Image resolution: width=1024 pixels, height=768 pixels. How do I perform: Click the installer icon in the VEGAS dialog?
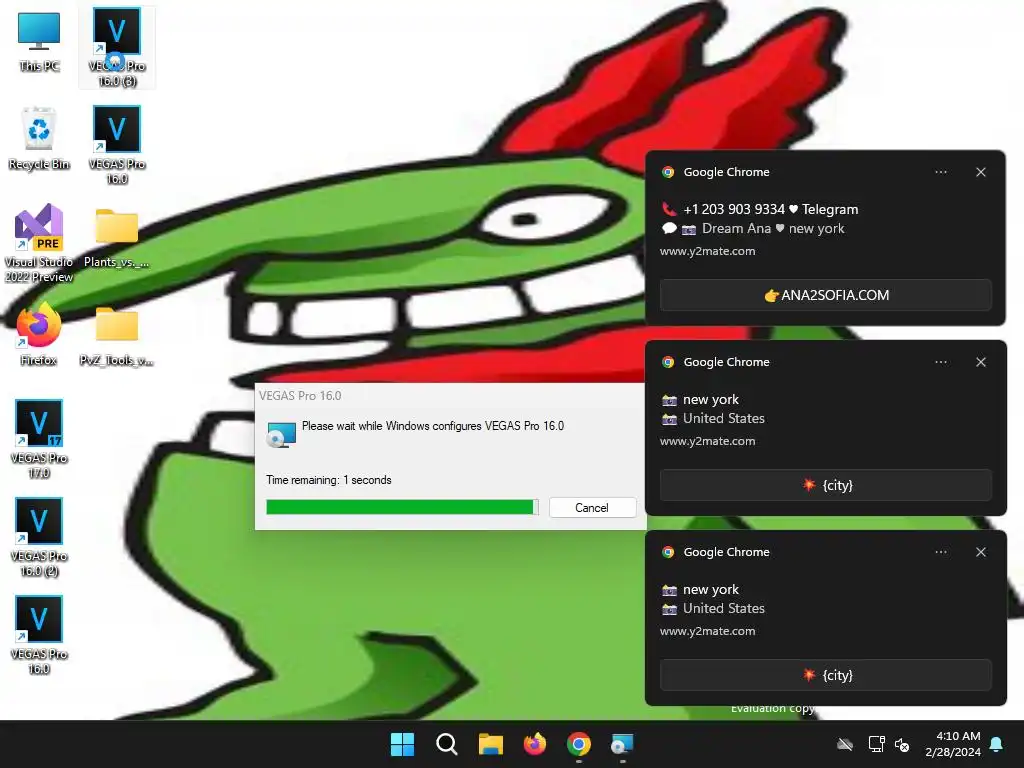[x=281, y=434]
